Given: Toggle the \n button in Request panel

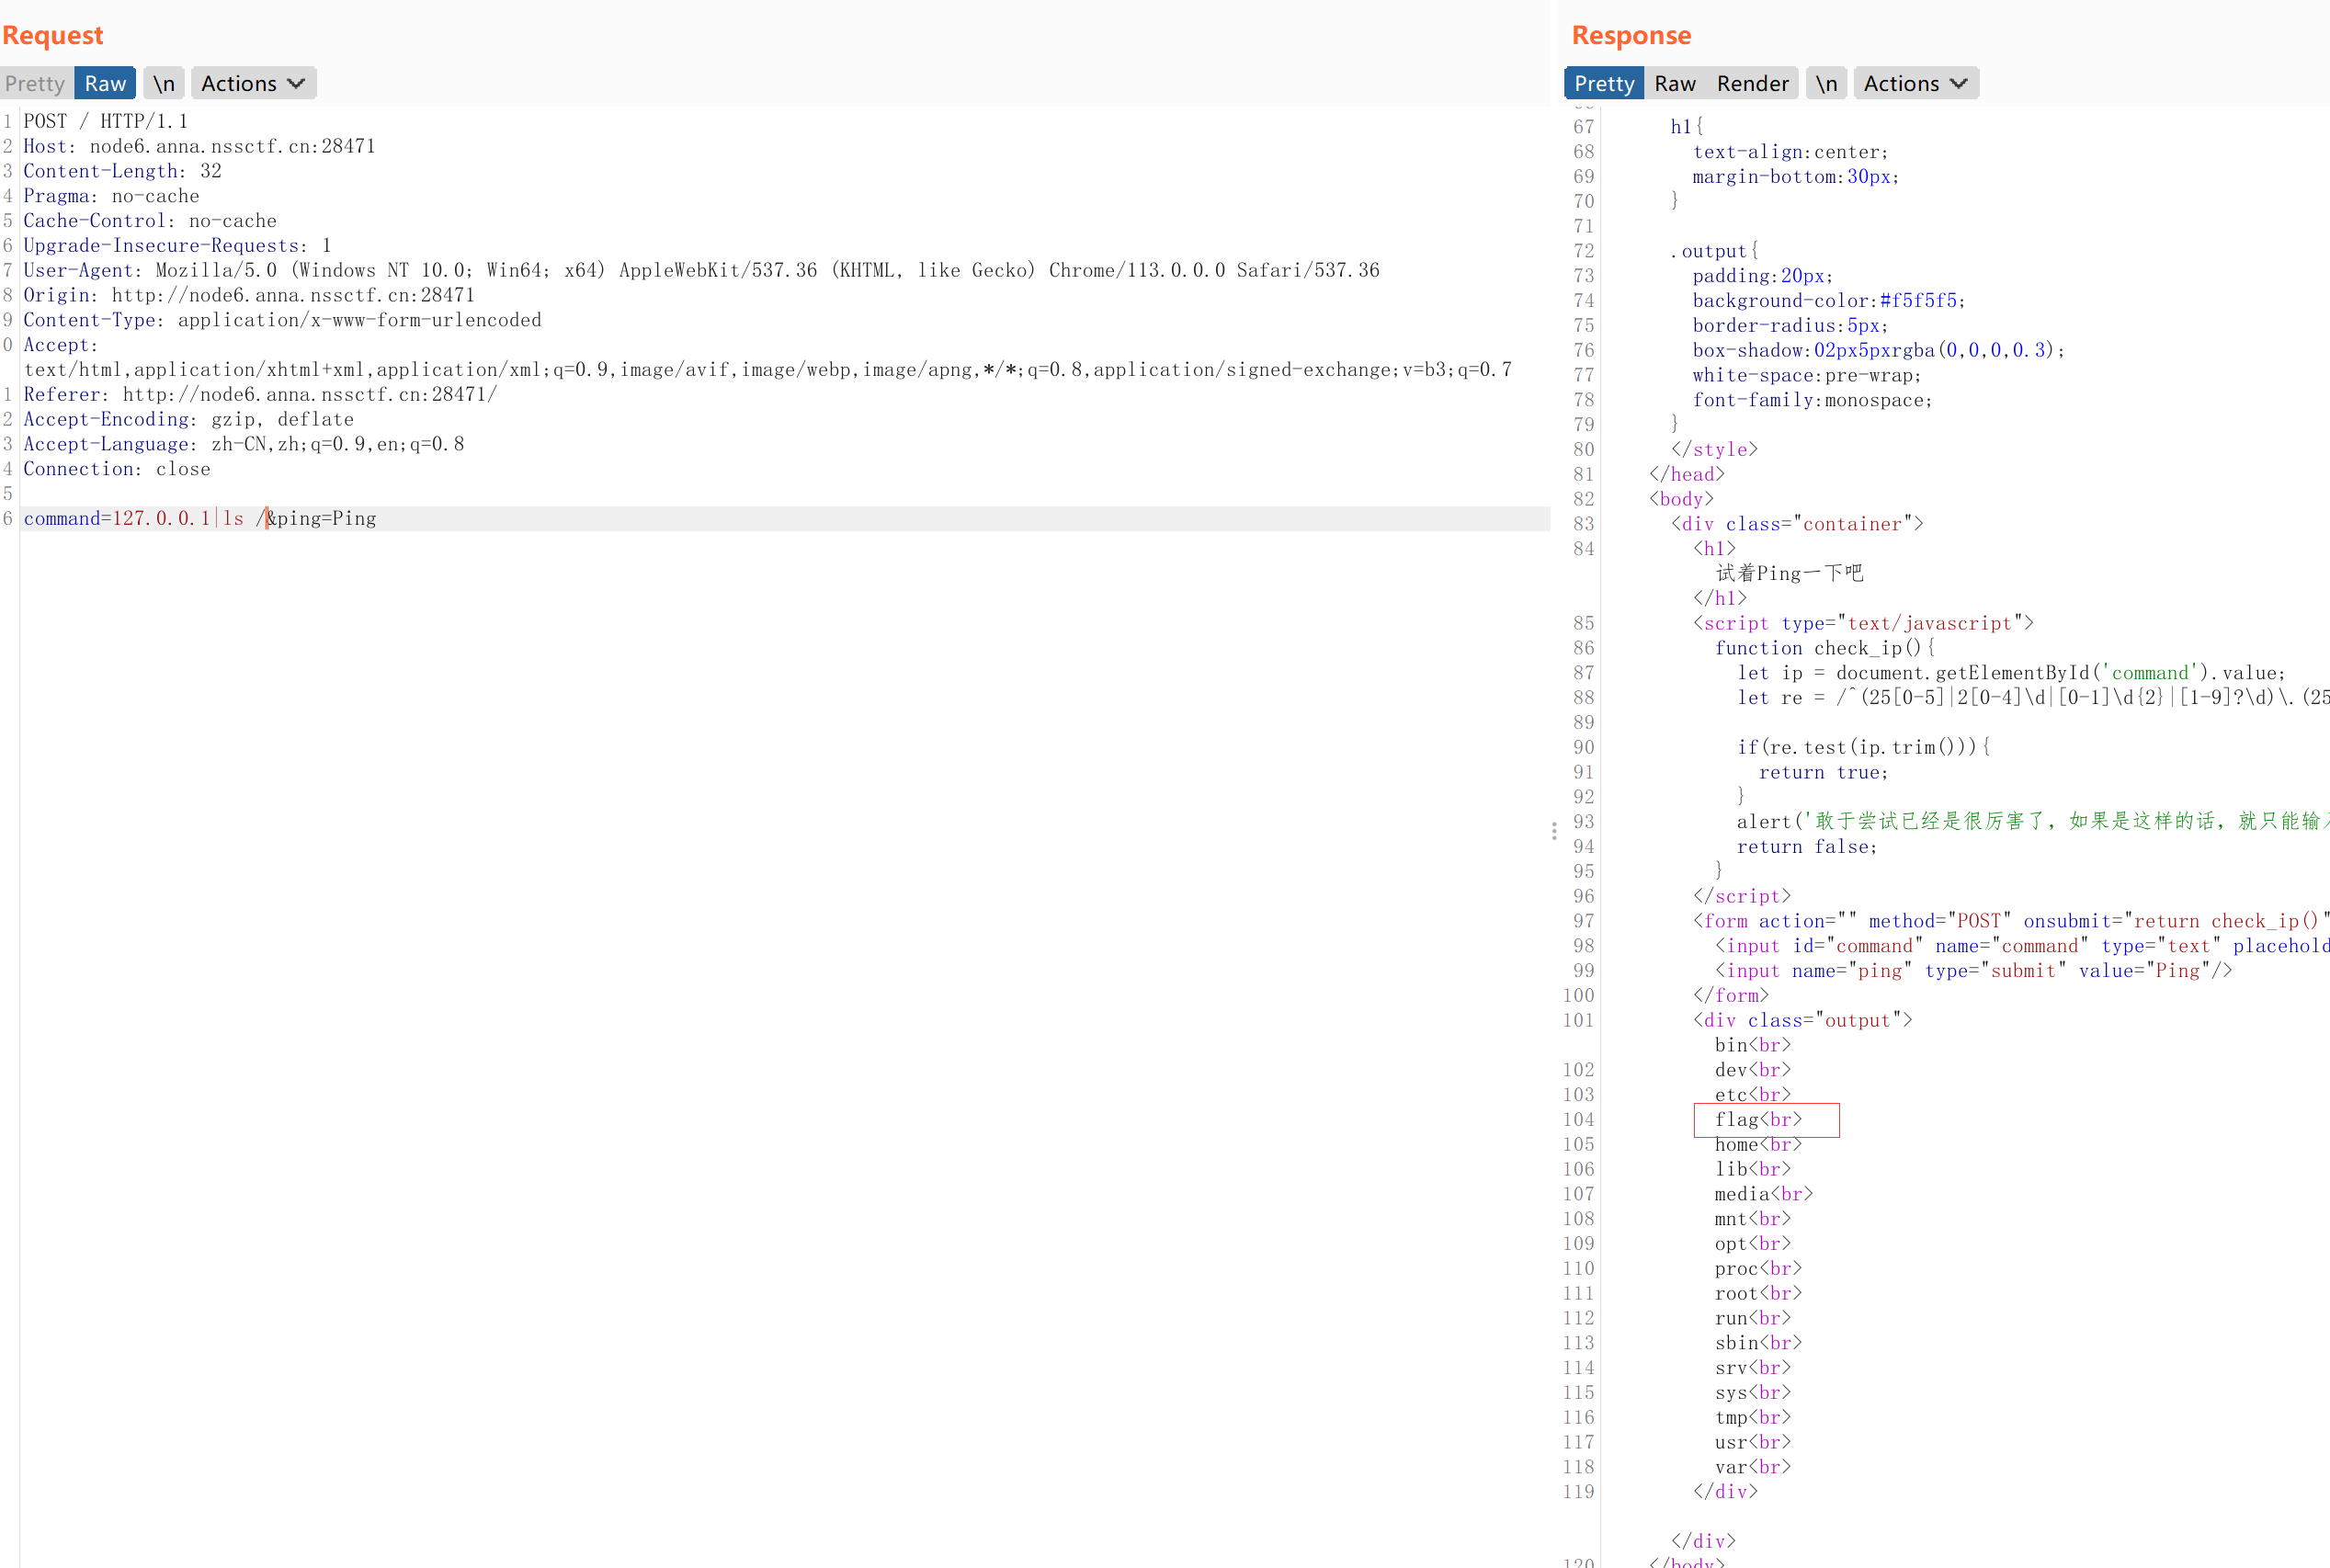Looking at the screenshot, I should [164, 84].
